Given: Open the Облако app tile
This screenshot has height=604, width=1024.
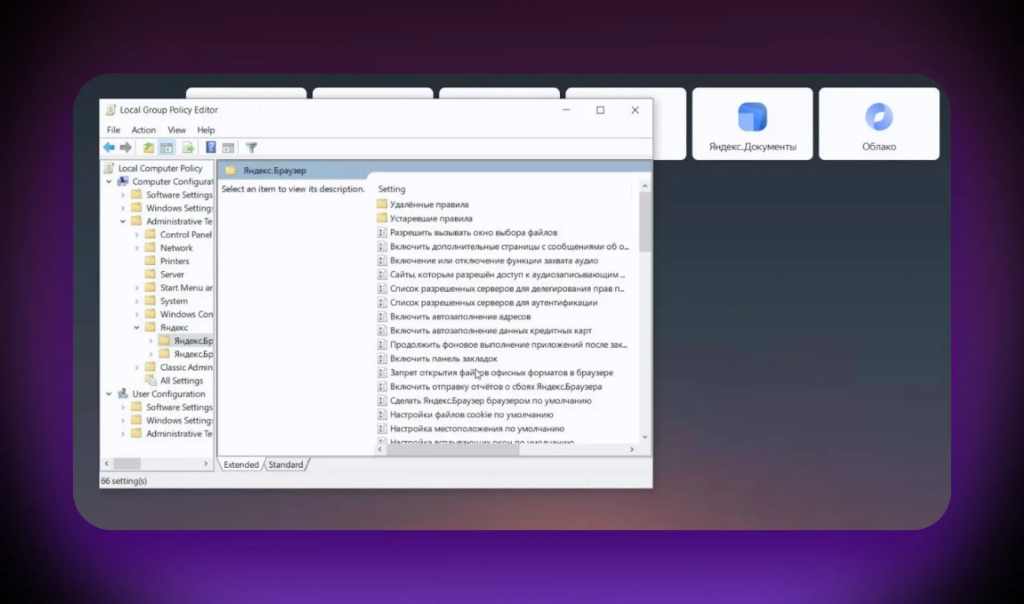Looking at the screenshot, I should [879, 124].
